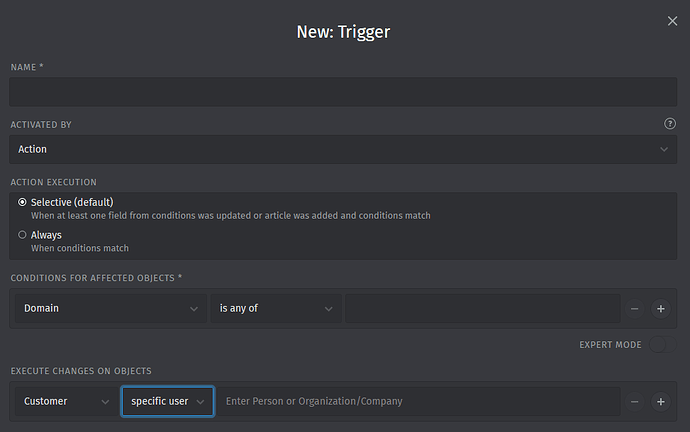Open the Activated By help icon
The image size is (690, 432).
pos(670,124)
